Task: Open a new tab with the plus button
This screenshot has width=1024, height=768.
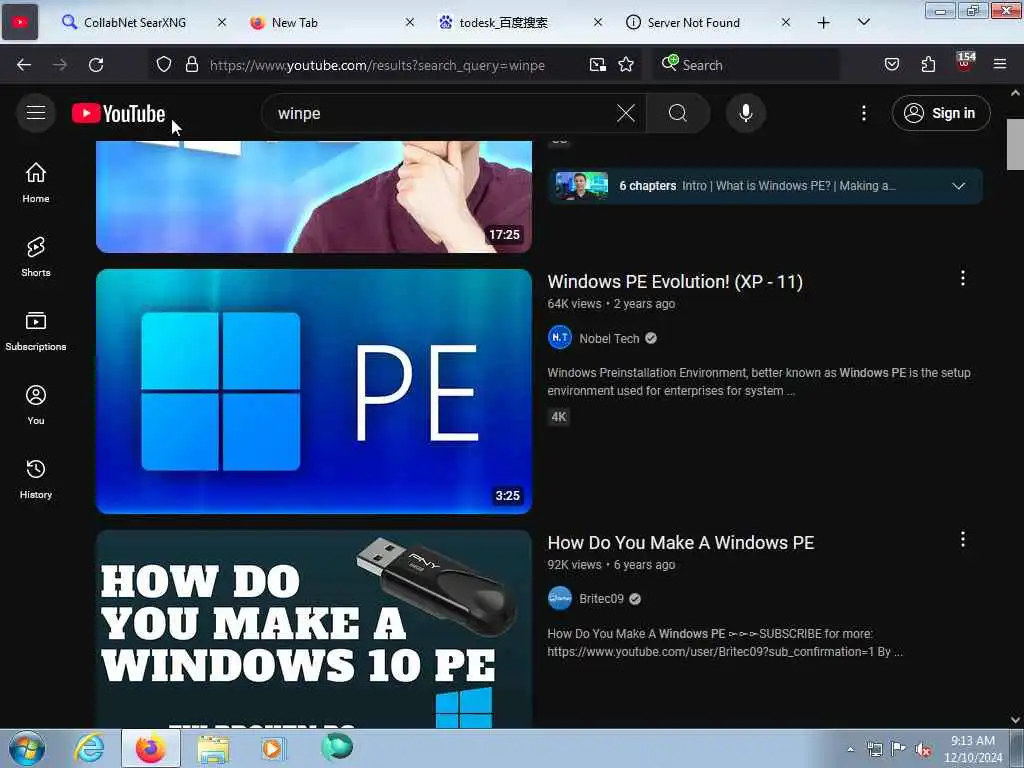Action: (824, 23)
